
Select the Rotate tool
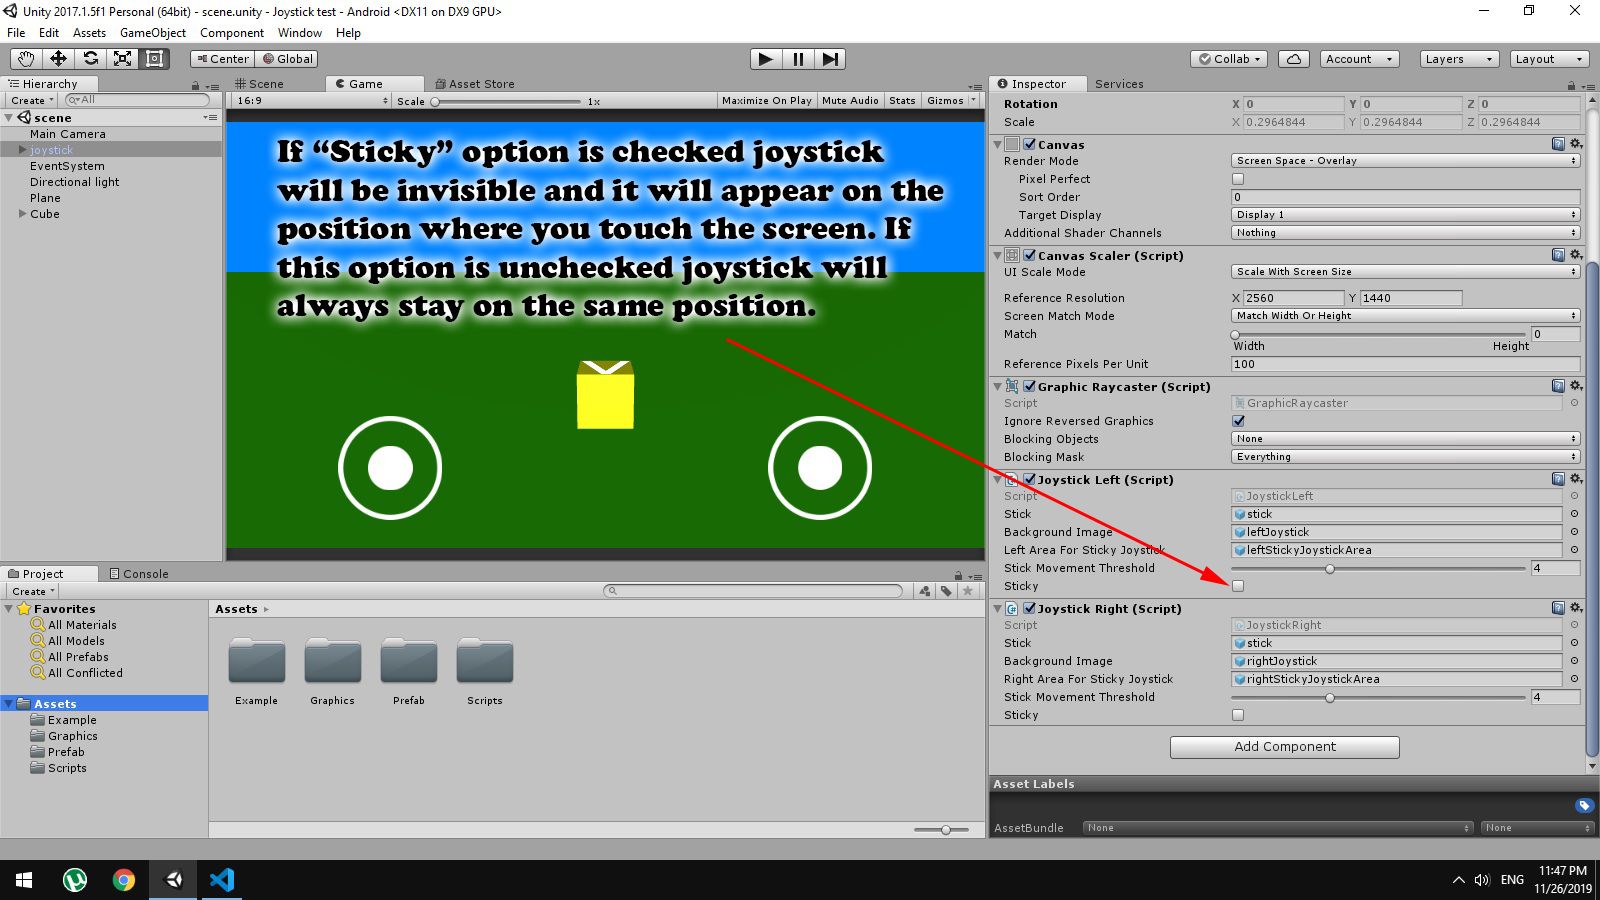click(90, 59)
